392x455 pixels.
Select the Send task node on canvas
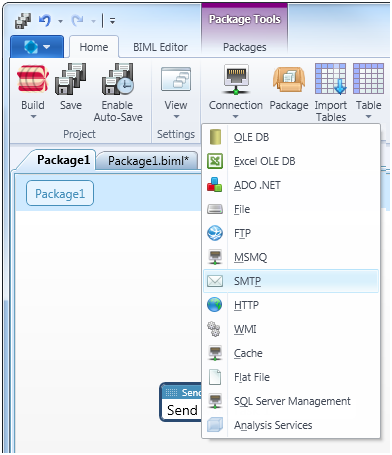[x=181, y=402]
